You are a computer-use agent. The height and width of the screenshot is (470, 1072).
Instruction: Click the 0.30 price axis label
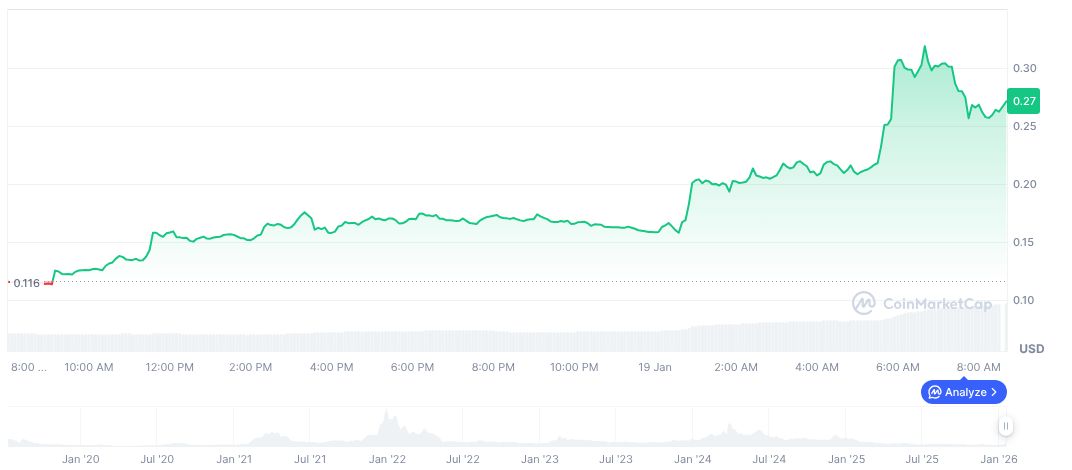point(1024,68)
